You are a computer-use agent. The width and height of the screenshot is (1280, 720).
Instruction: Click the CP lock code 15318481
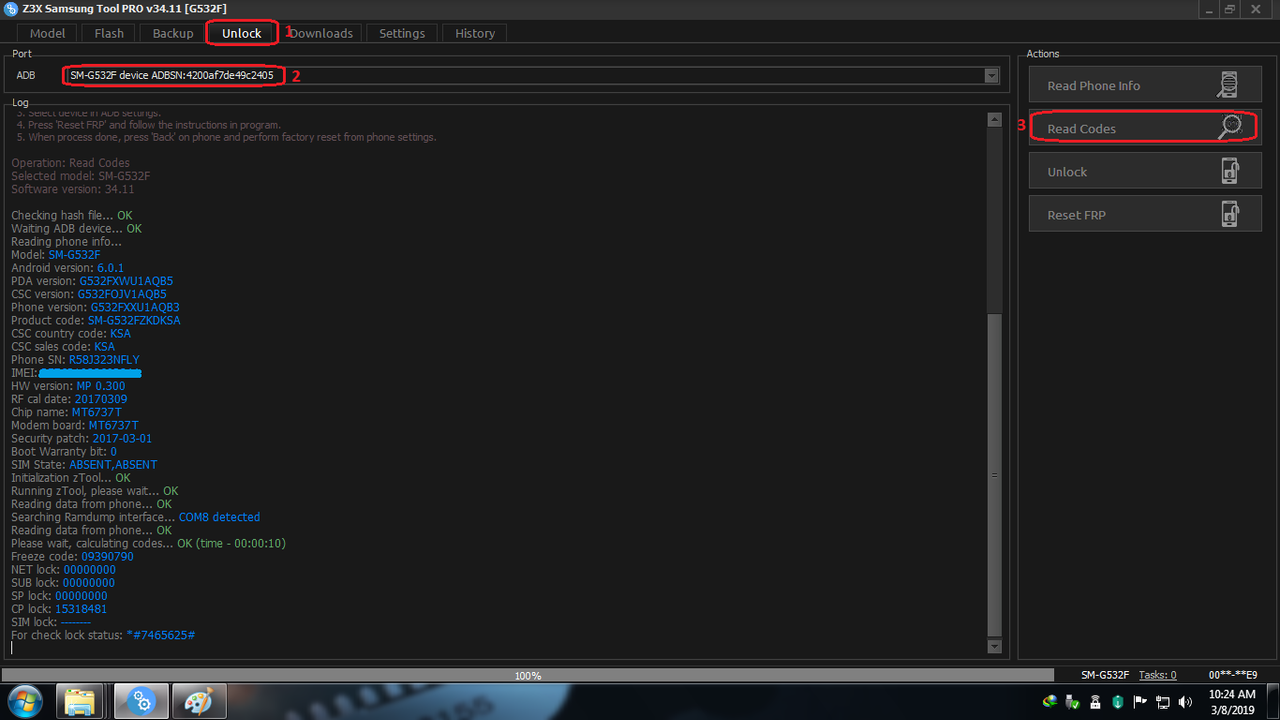tap(81, 608)
